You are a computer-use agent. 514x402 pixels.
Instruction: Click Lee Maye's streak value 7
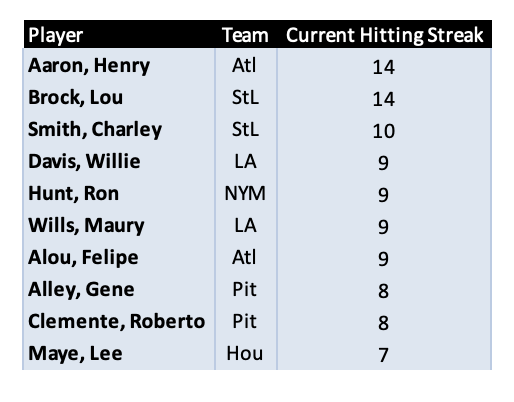pyautogui.click(x=384, y=353)
